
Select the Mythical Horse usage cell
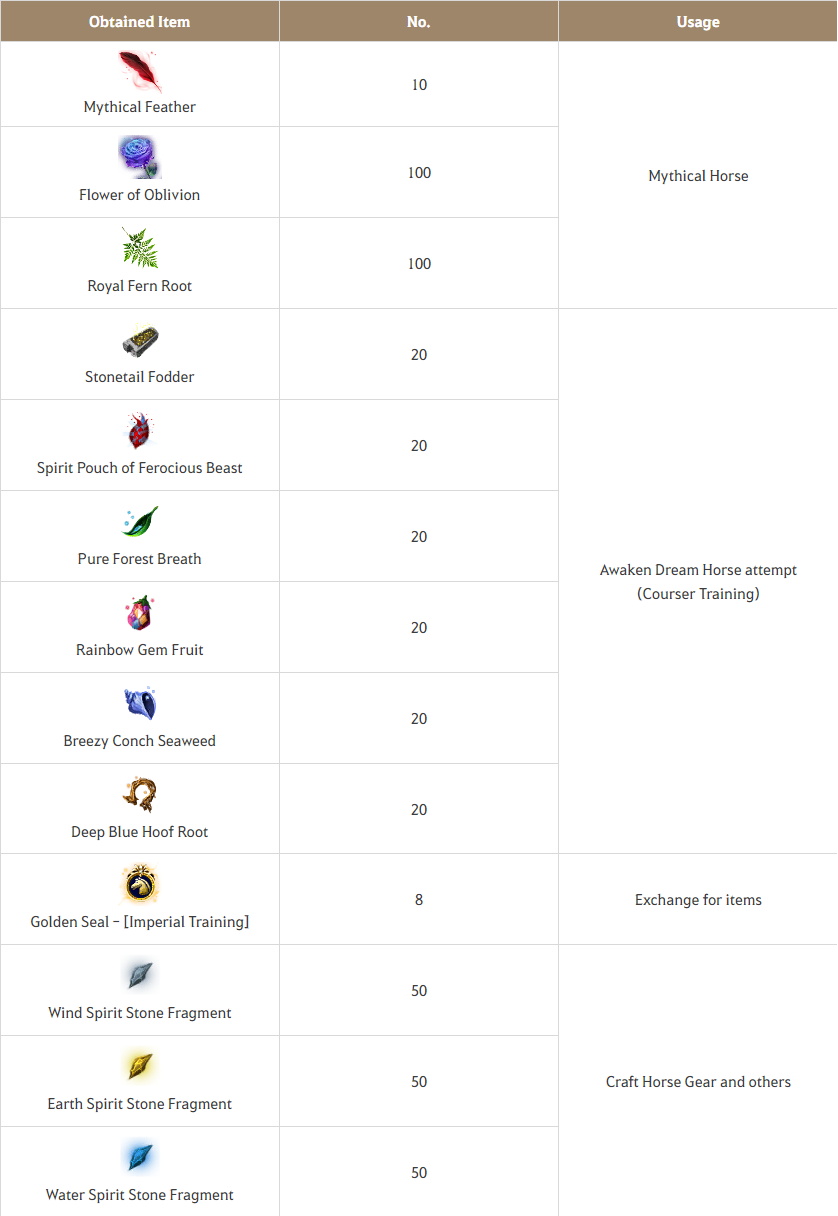click(698, 176)
